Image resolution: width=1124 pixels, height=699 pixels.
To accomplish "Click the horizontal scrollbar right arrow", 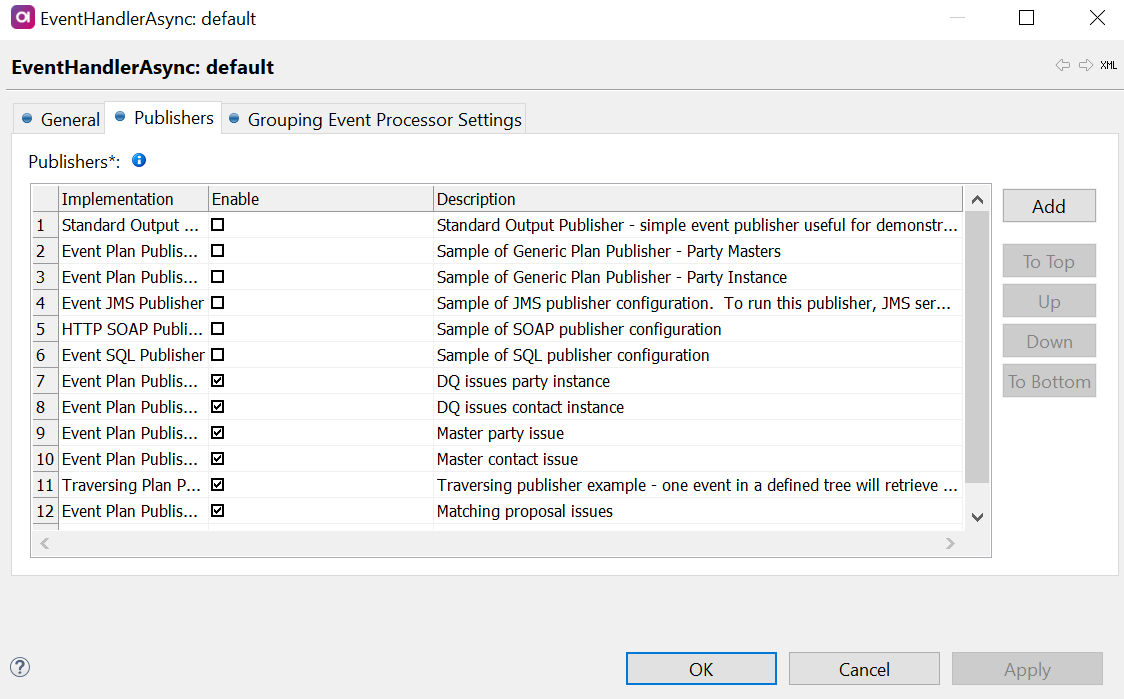I will (x=950, y=543).
